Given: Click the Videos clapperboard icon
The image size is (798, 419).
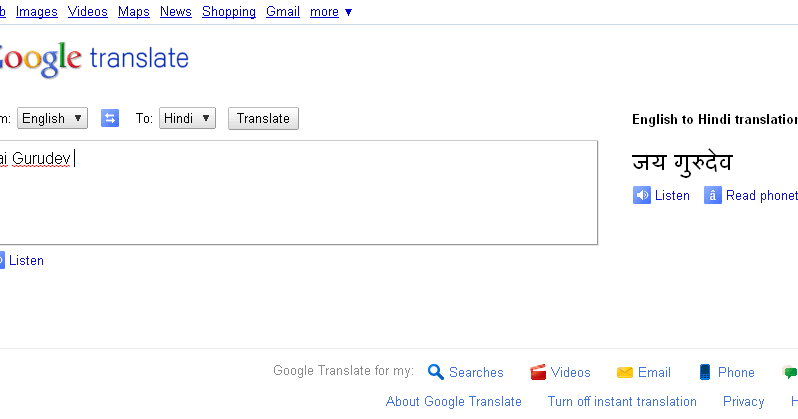Looking at the screenshot, I should 538,372.
